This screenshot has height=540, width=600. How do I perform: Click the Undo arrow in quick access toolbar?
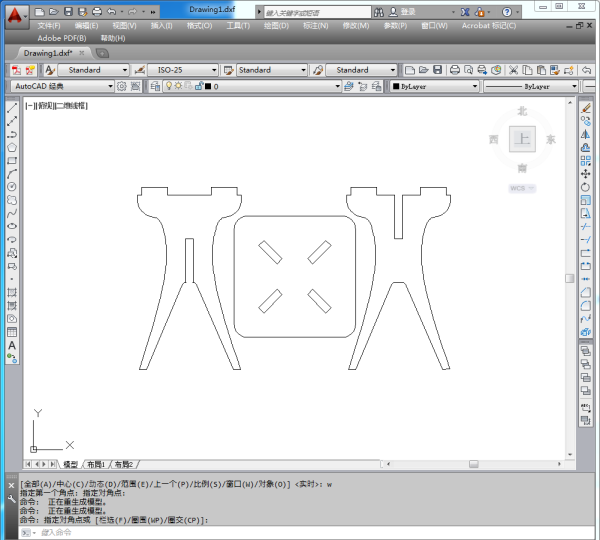(111, 11)
